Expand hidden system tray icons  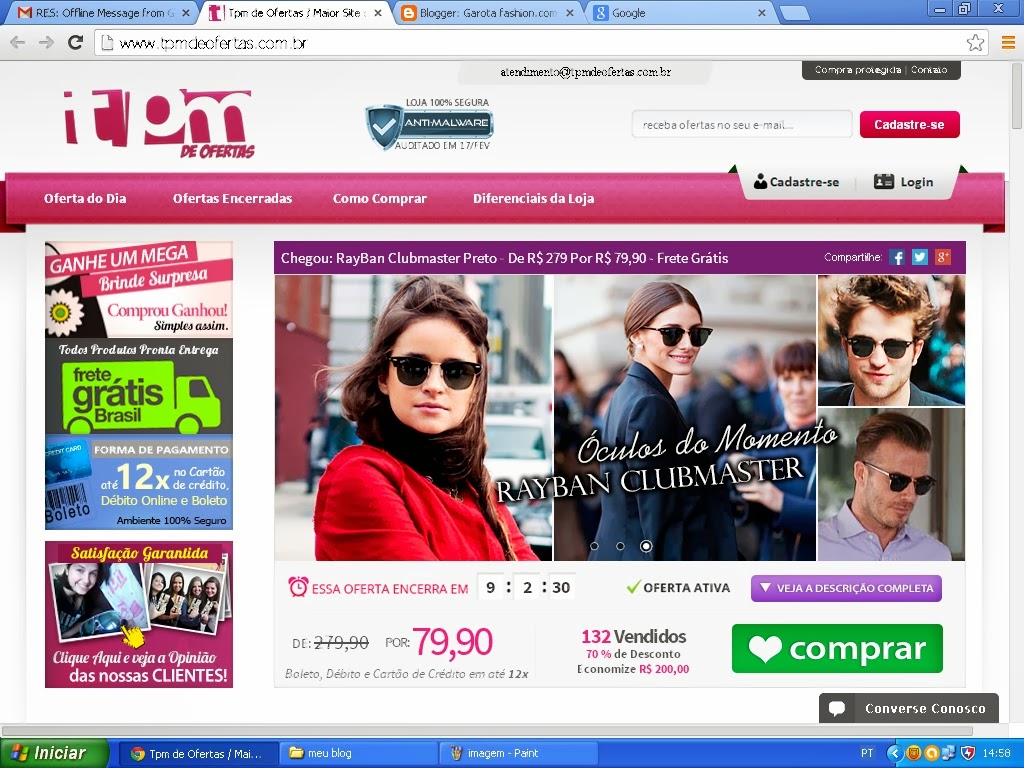point(893,754)
